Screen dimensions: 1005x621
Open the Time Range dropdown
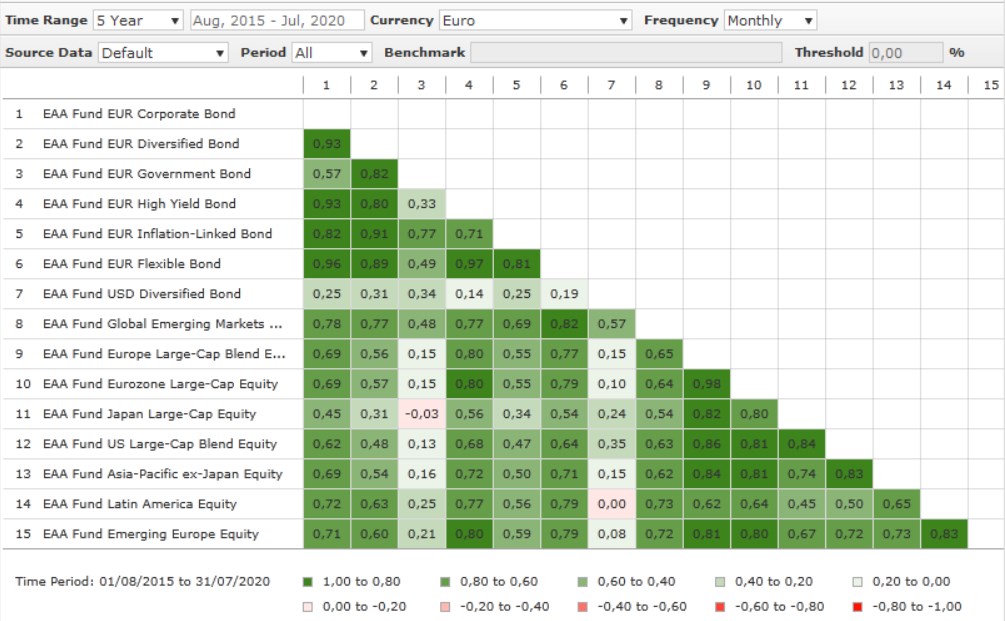tap(138, 20)
